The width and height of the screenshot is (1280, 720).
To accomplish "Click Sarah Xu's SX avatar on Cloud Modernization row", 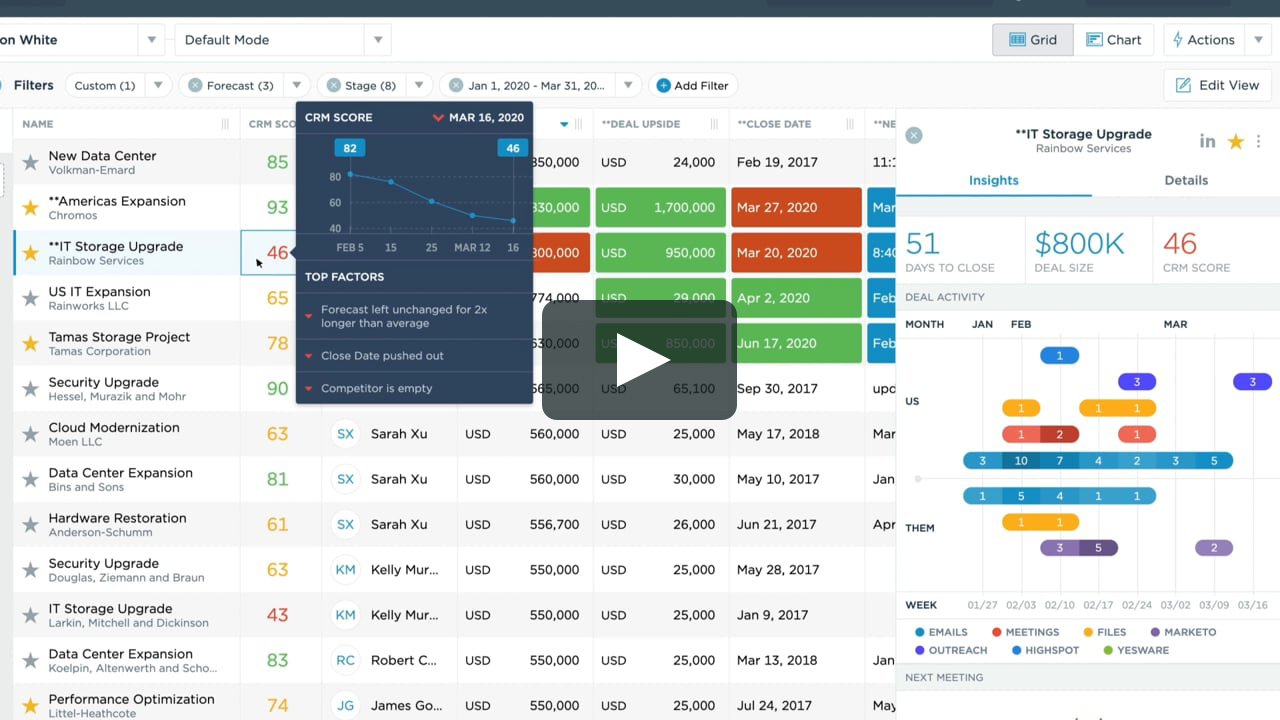I will tap(345, 434).
